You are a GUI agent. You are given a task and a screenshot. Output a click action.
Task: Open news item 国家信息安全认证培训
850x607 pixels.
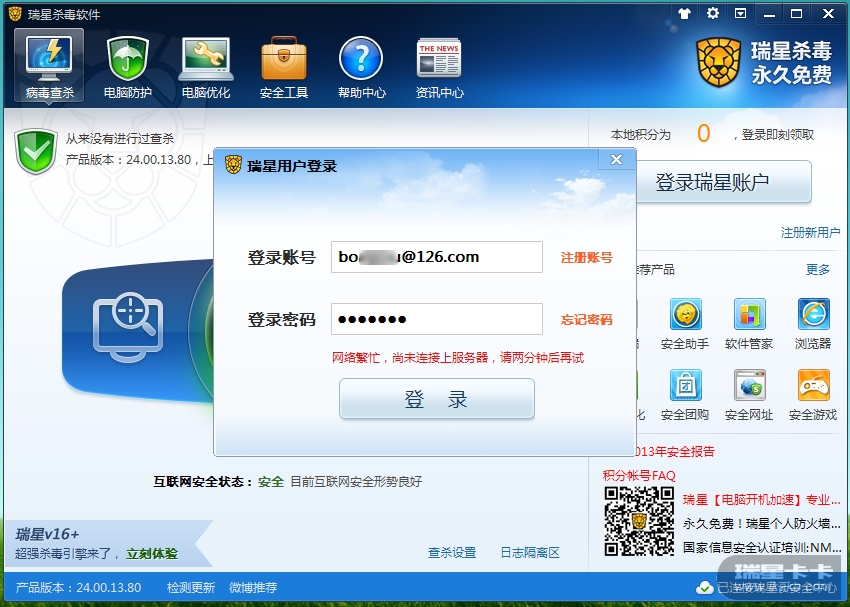762,547
